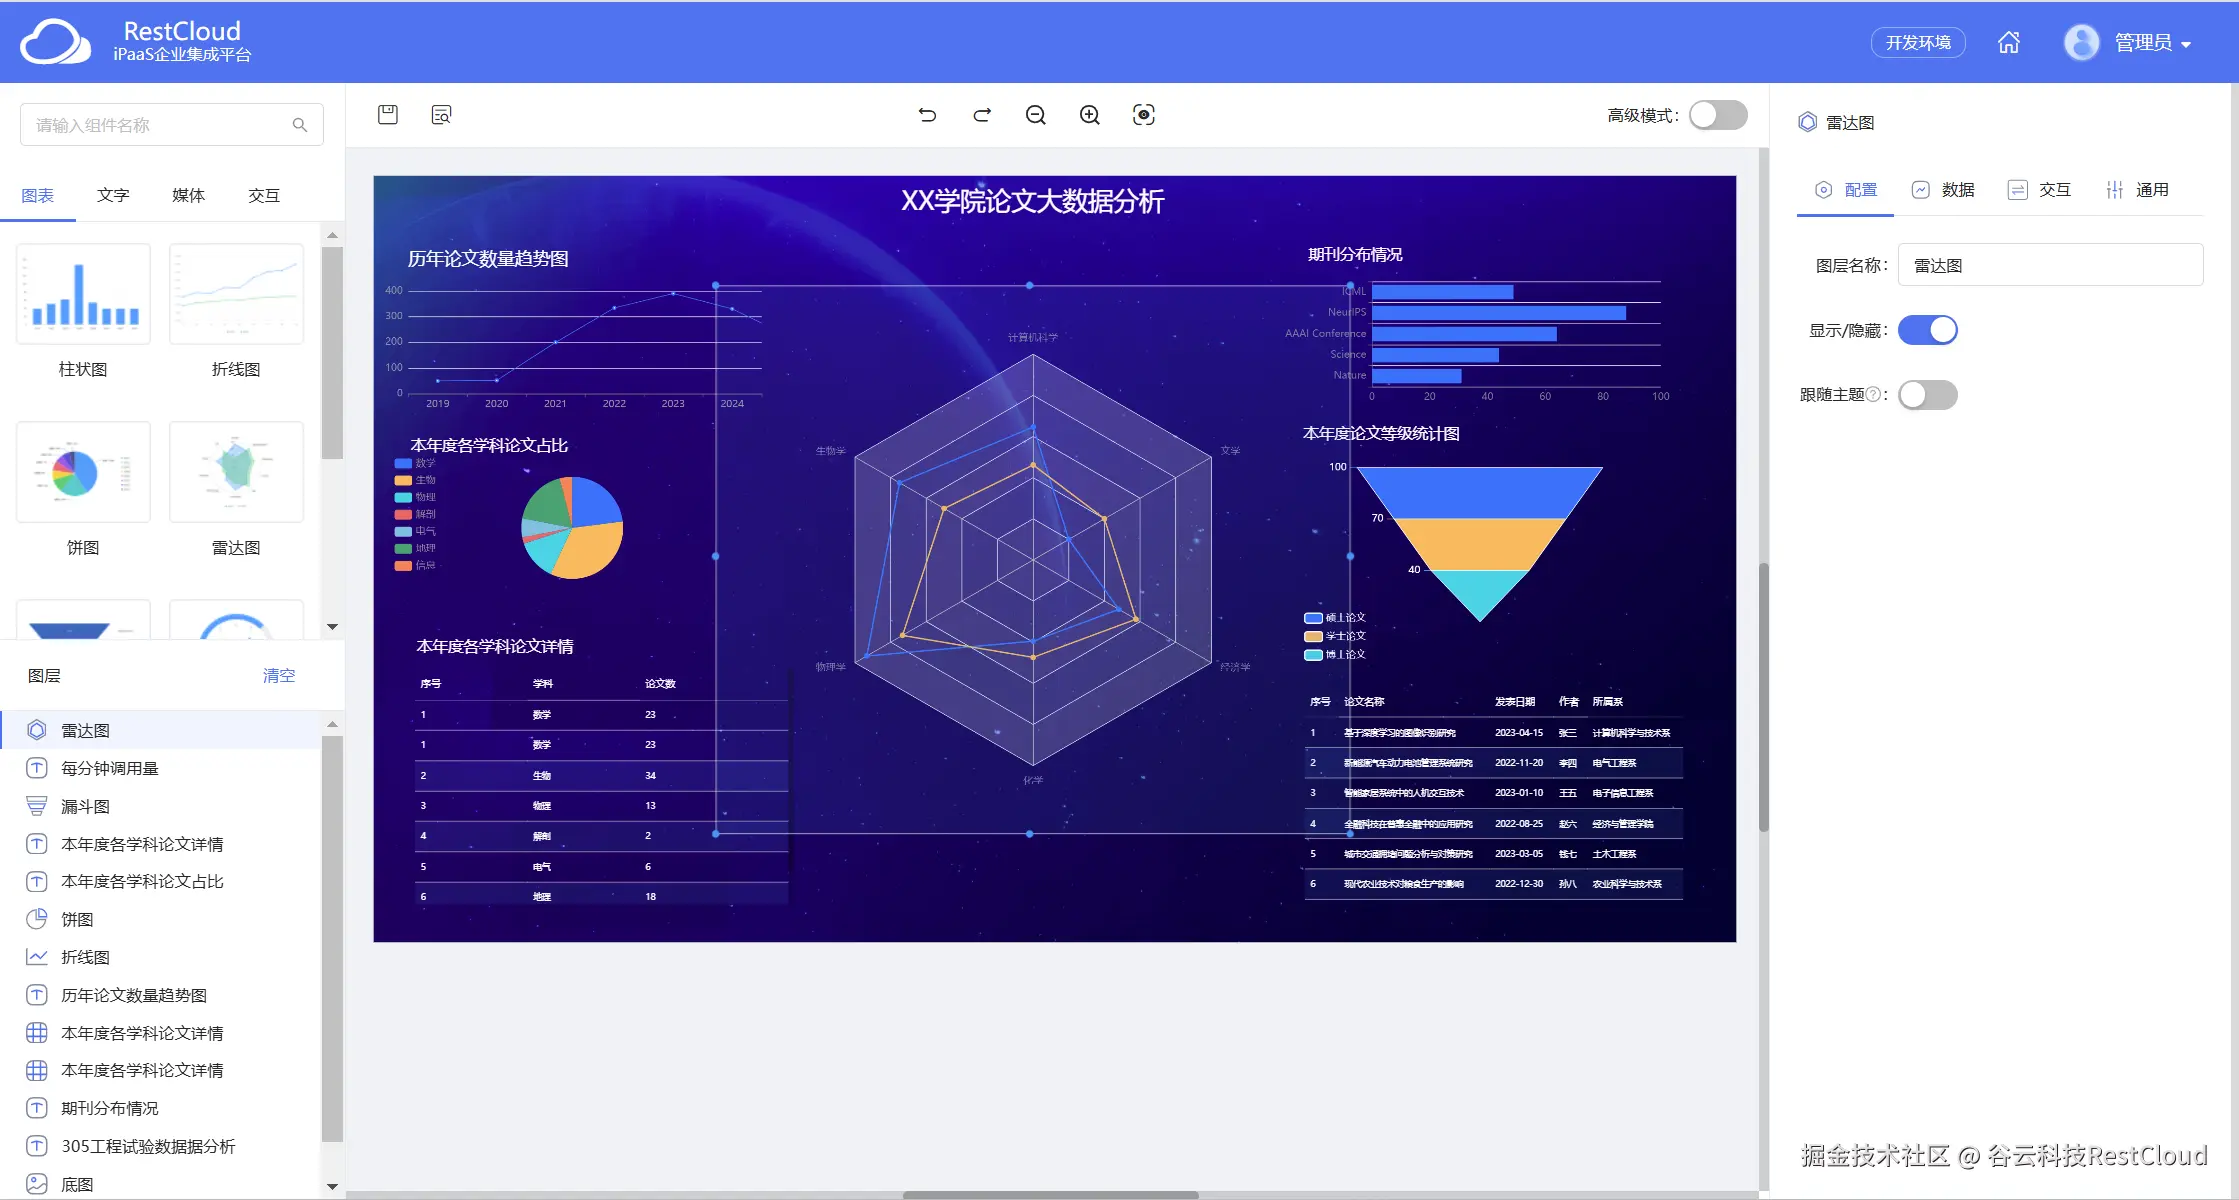Click the layer list scrollbar
This screenshot has height=1200, width=2239.
tap(332, 938)
